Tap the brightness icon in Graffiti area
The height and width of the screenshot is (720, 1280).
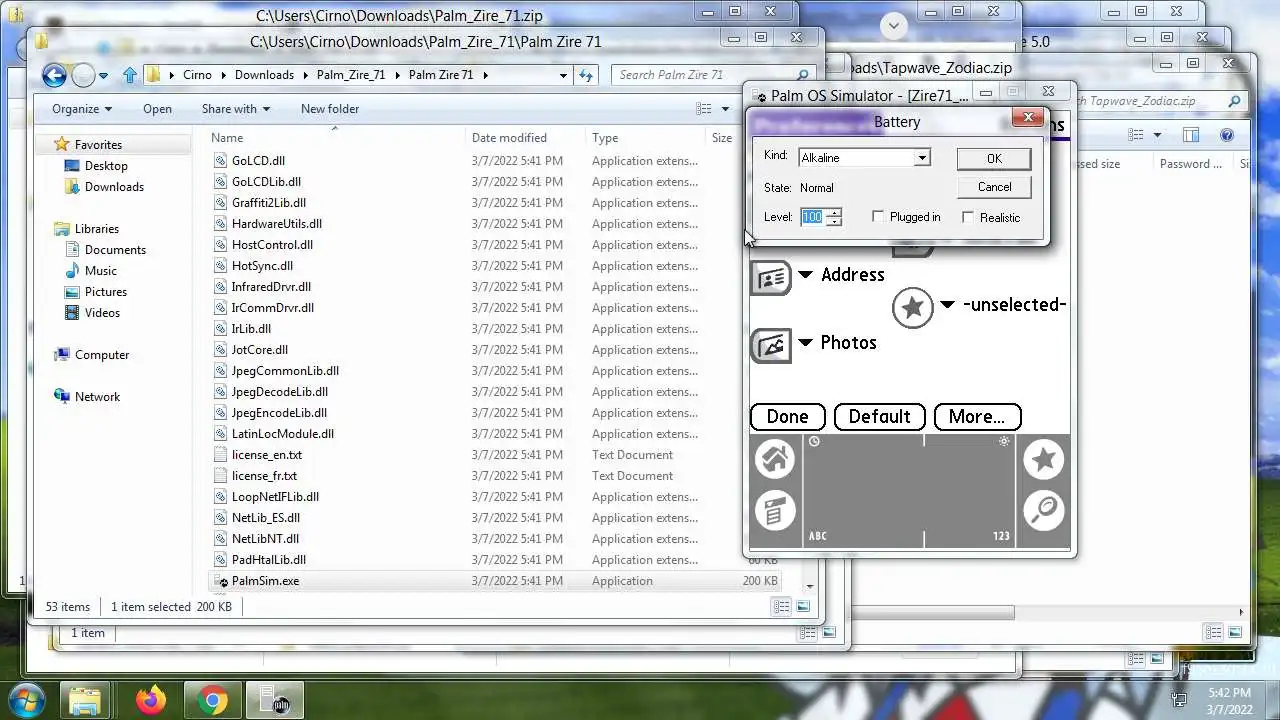pos(1004,441)
